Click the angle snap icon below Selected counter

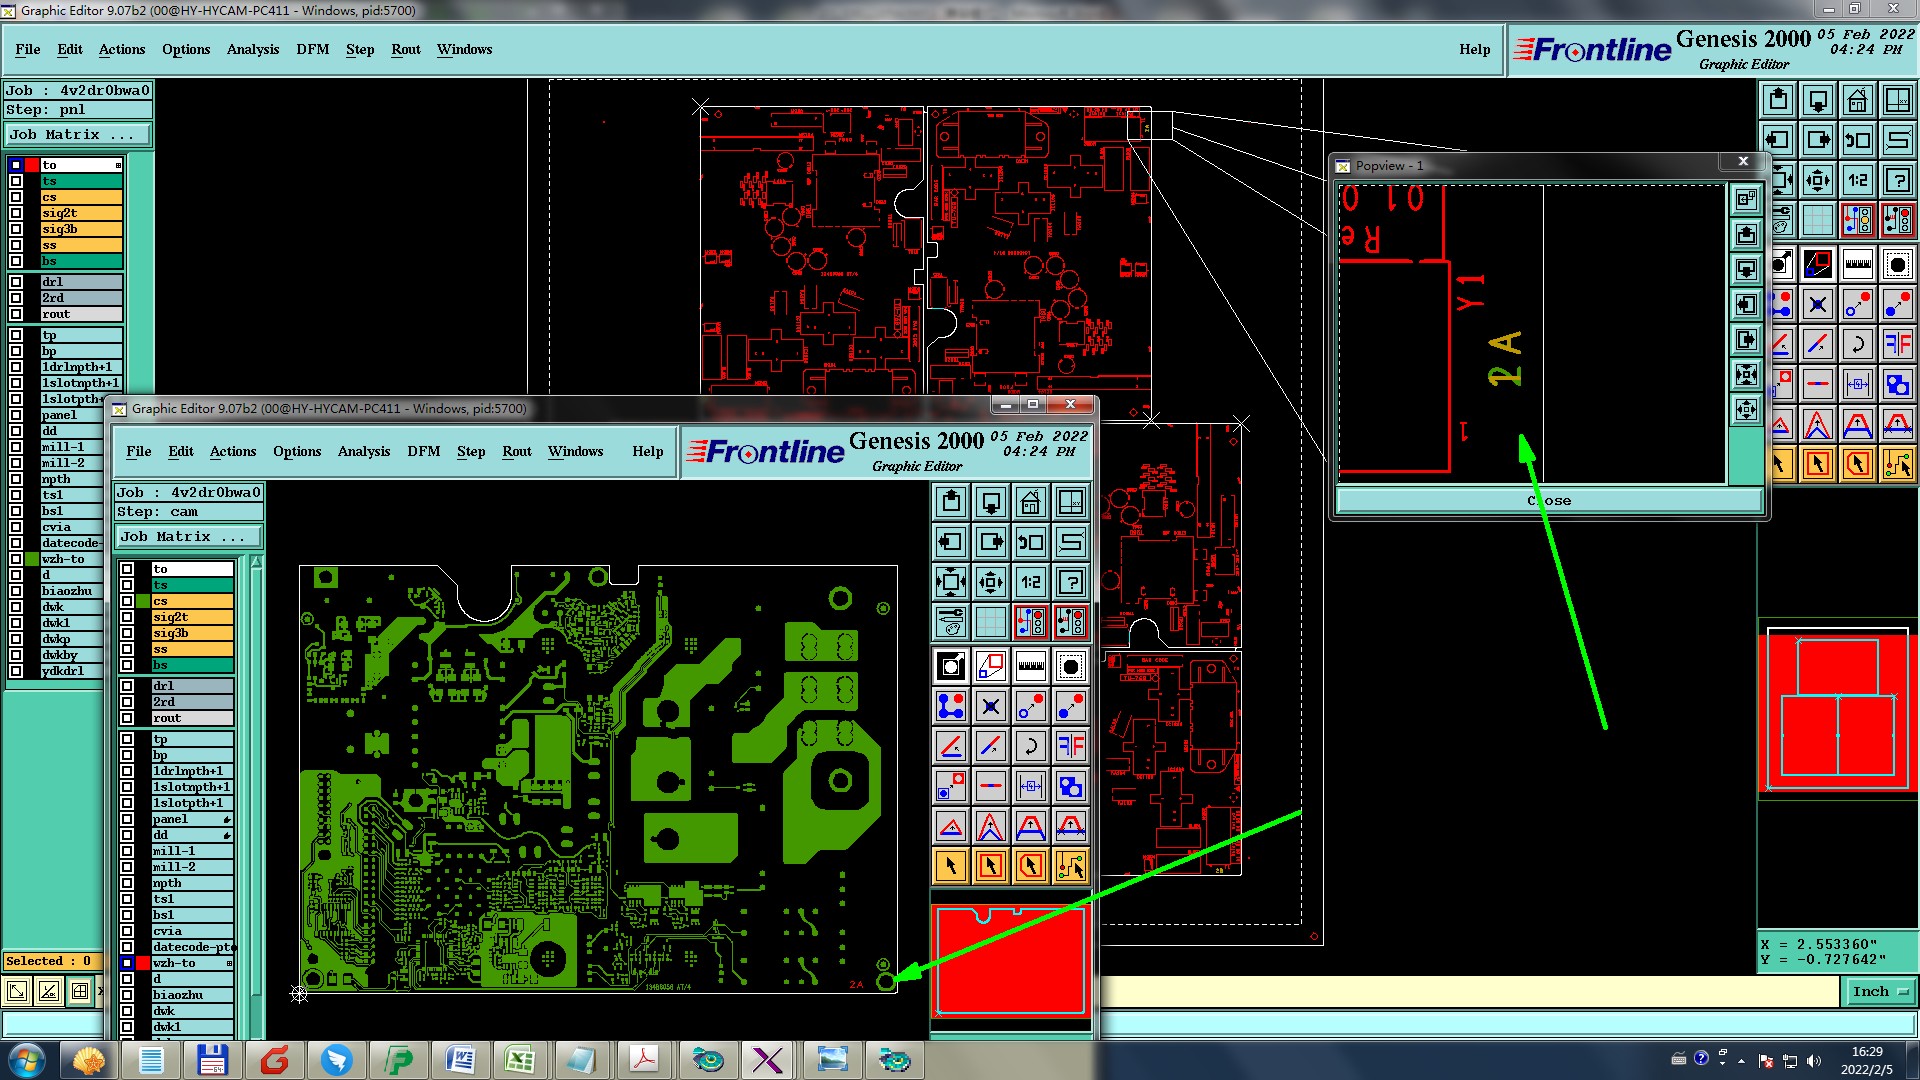pos(48,991)
